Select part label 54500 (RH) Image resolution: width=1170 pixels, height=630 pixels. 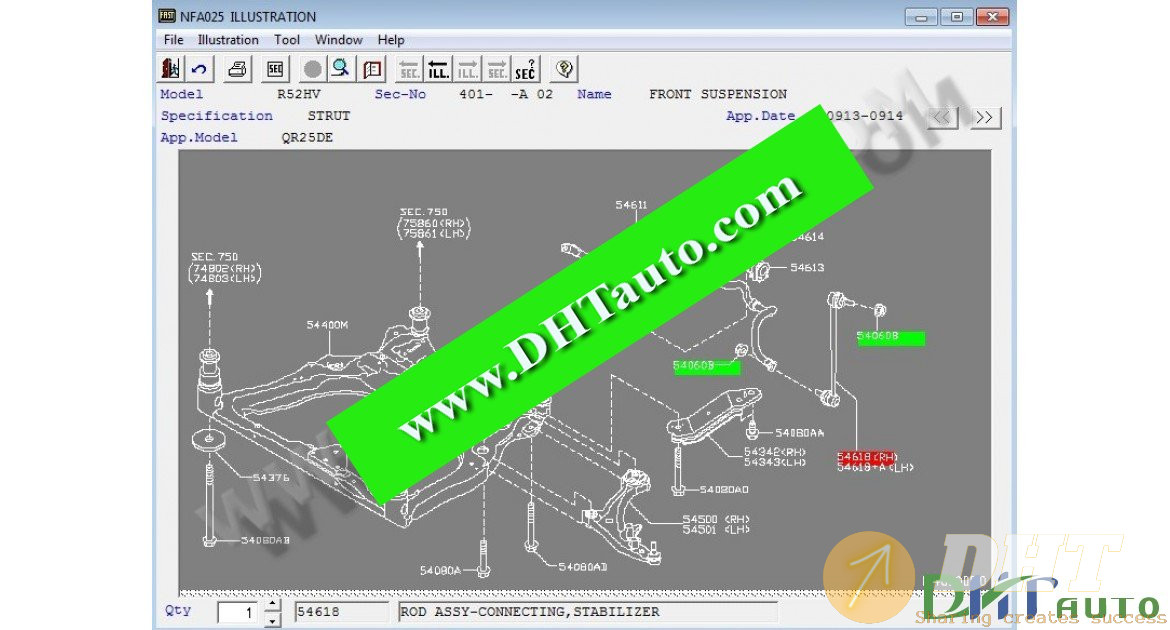click(x=716, y=519)
